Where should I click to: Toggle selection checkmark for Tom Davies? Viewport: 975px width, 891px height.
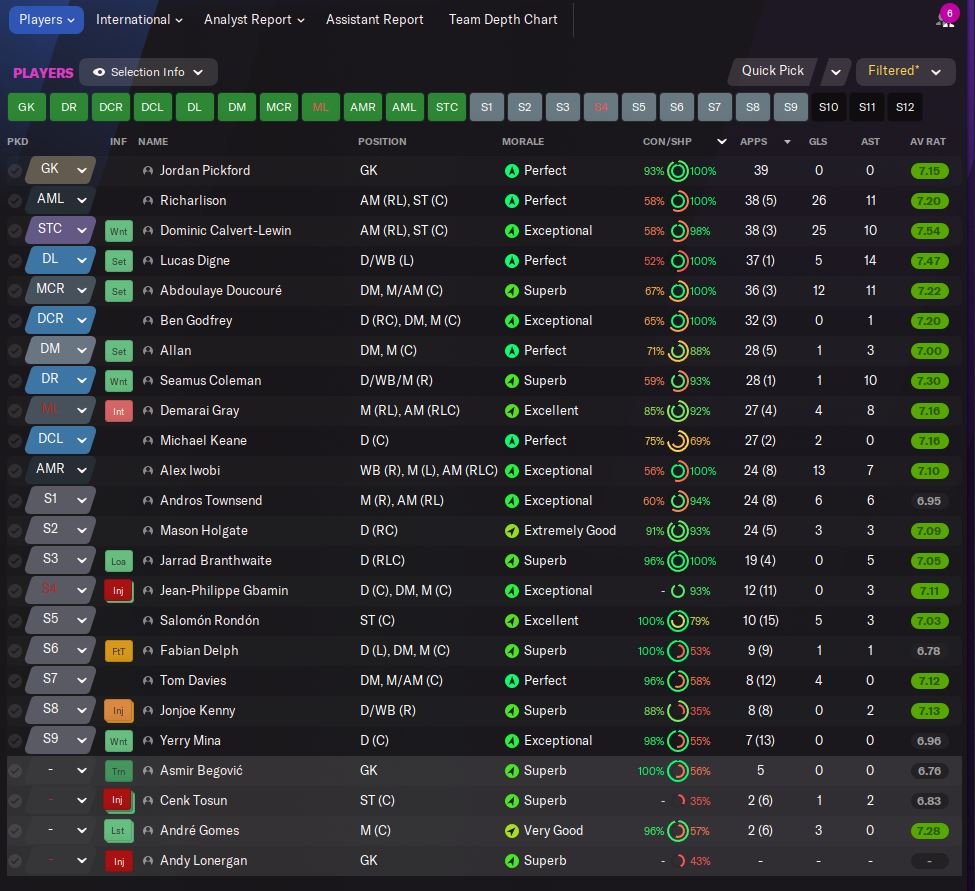coord(15,680)
